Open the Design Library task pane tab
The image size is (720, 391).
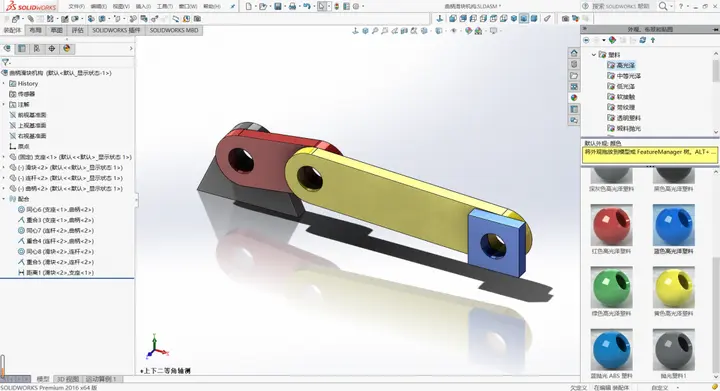(574, 64)
